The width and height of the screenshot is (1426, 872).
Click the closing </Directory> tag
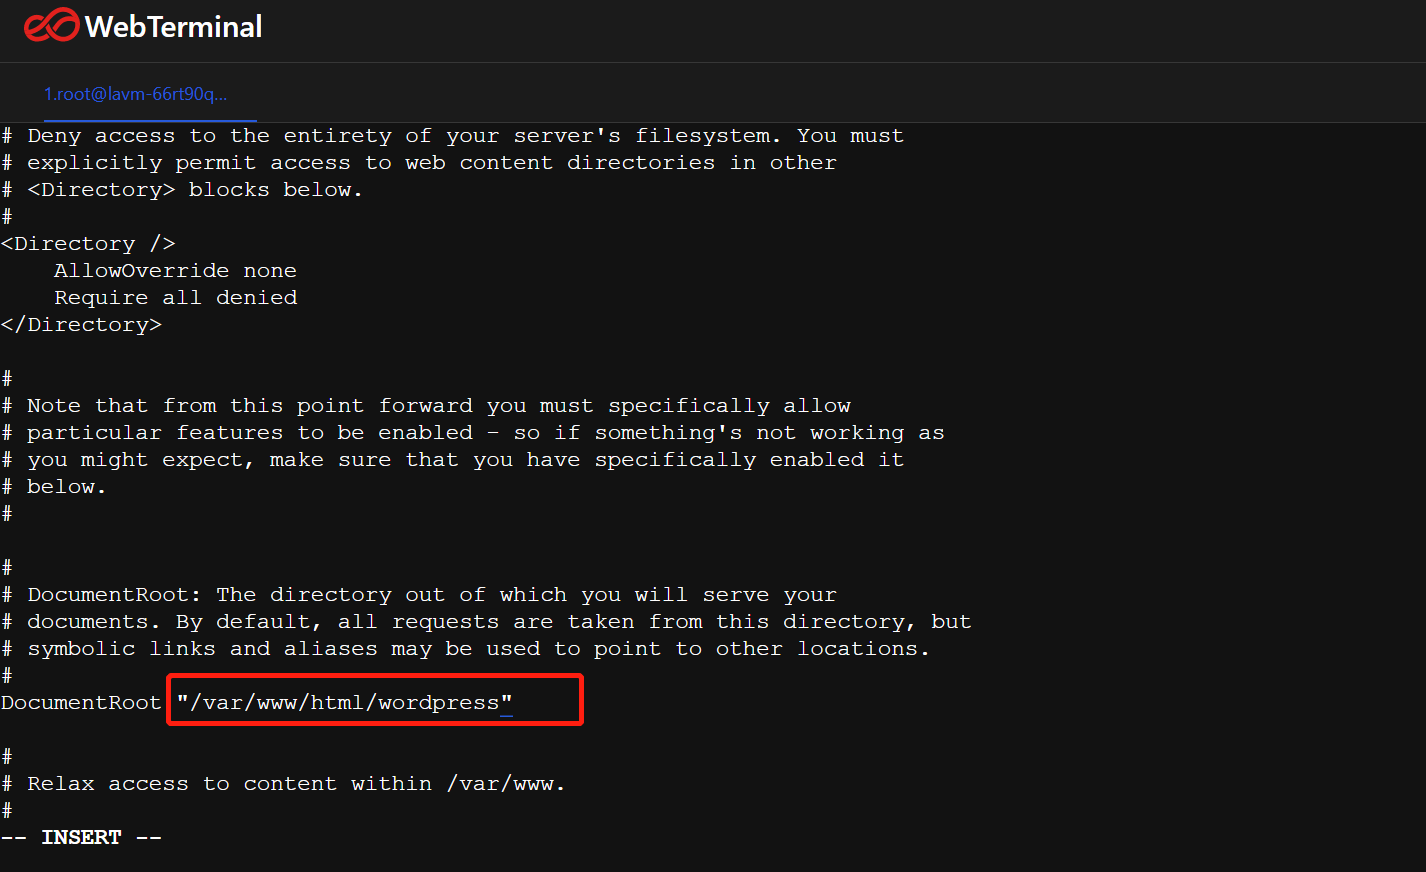pos(81,325)
